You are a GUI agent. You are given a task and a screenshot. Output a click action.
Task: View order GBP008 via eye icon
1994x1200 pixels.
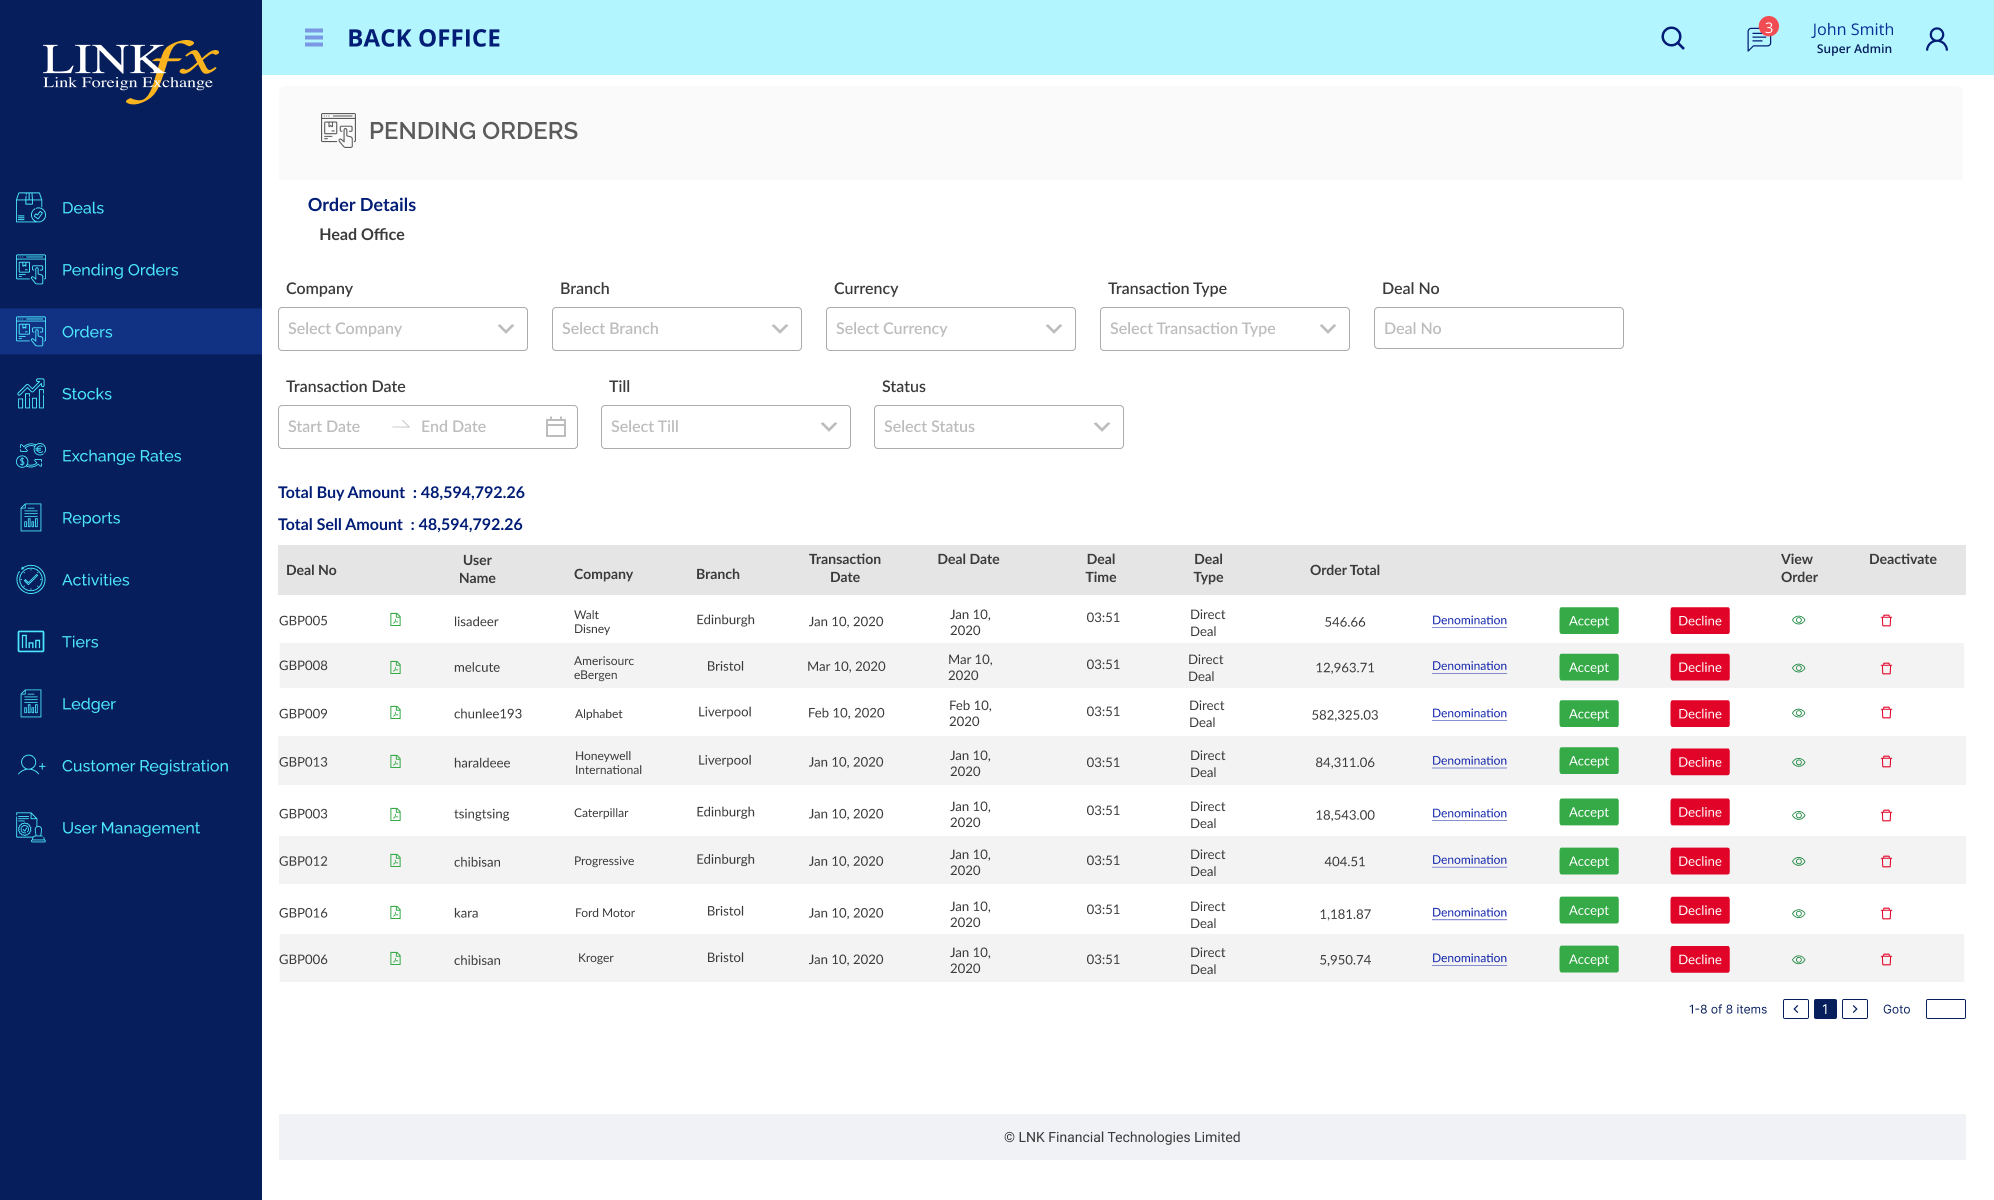click(x=1798, y=668)
